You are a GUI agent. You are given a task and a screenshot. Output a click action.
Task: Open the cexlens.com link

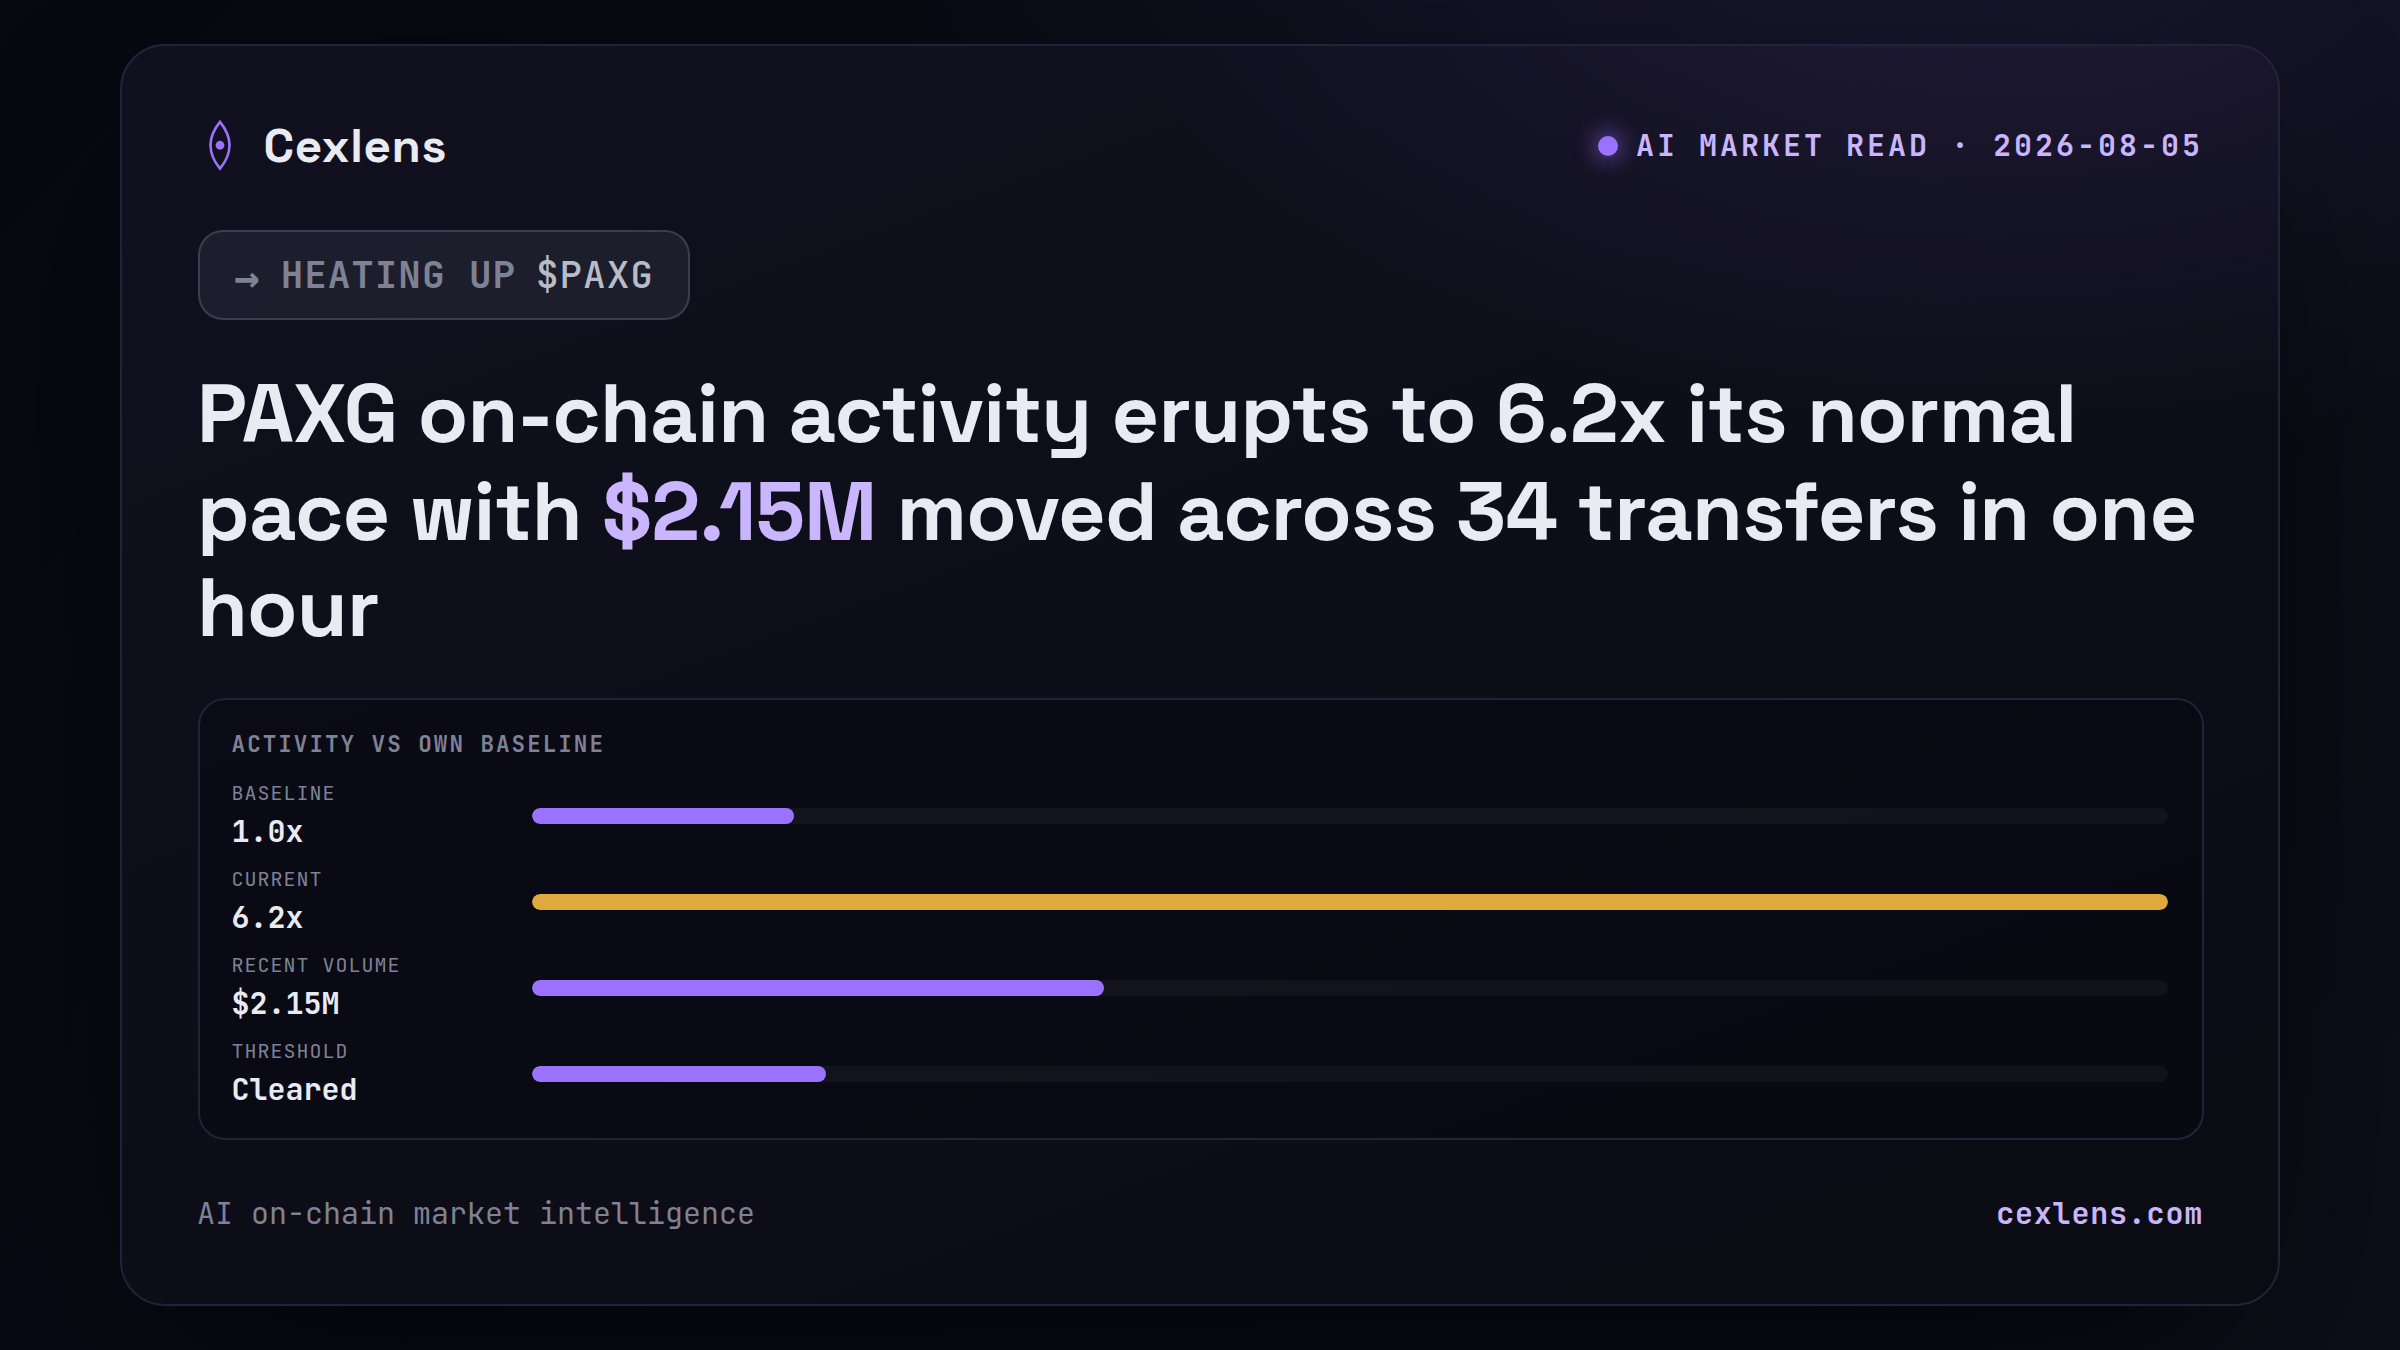[2099, 1213]
